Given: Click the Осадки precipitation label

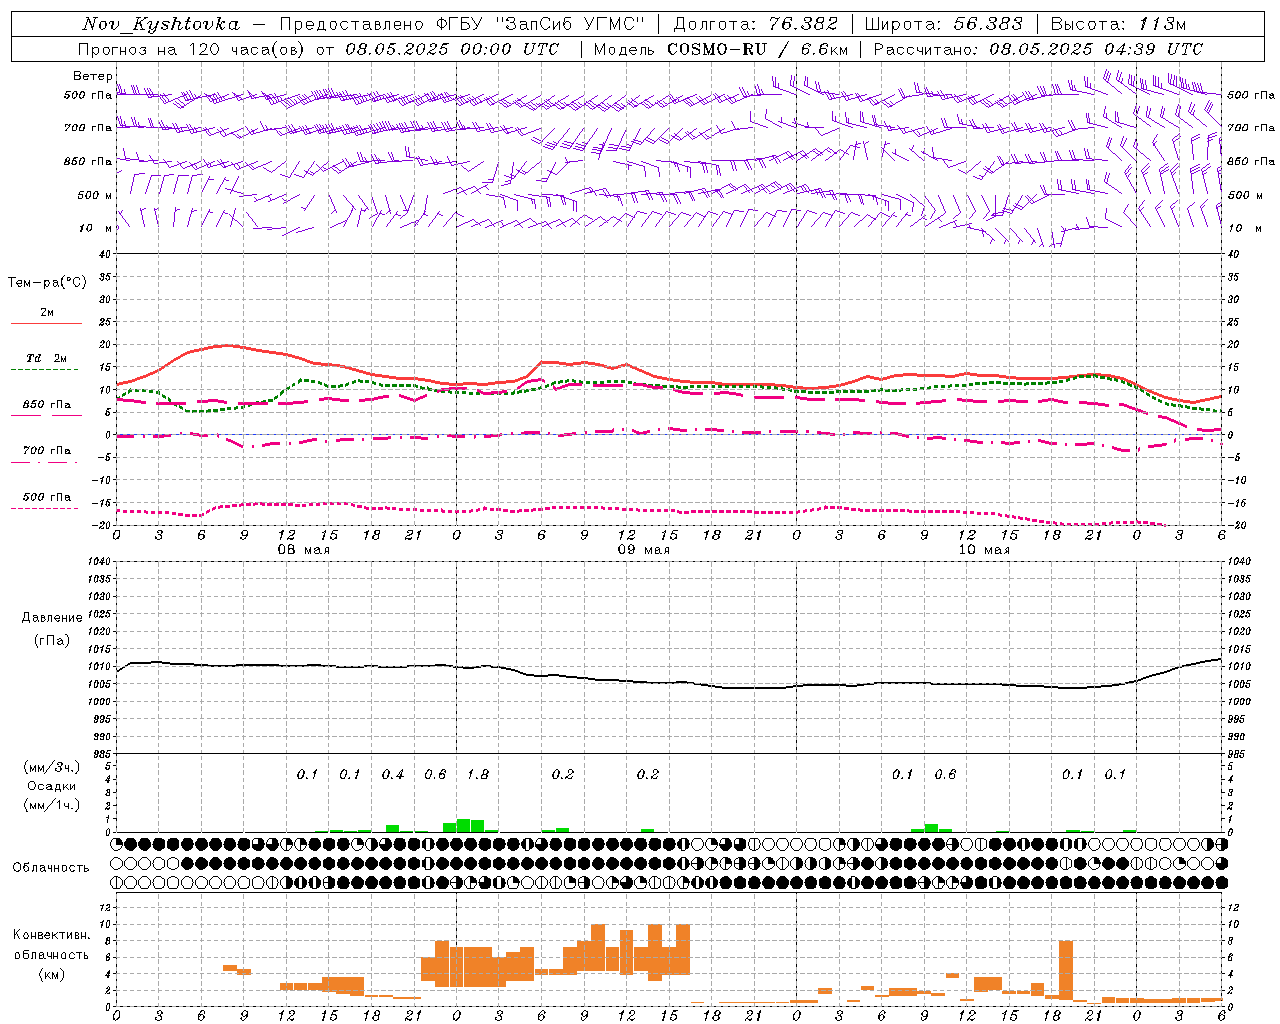Looking at the screenshot, I should coord(51,786).
